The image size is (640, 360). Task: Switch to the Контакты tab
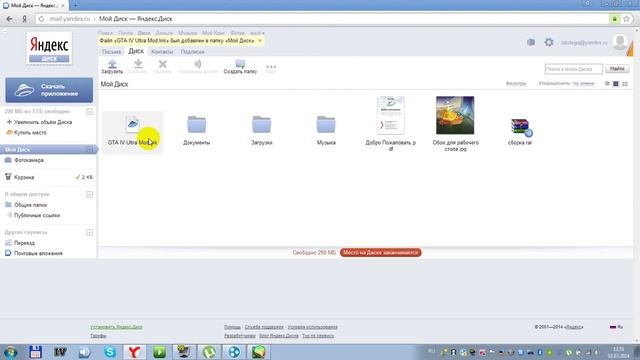(x=162, y=52)
